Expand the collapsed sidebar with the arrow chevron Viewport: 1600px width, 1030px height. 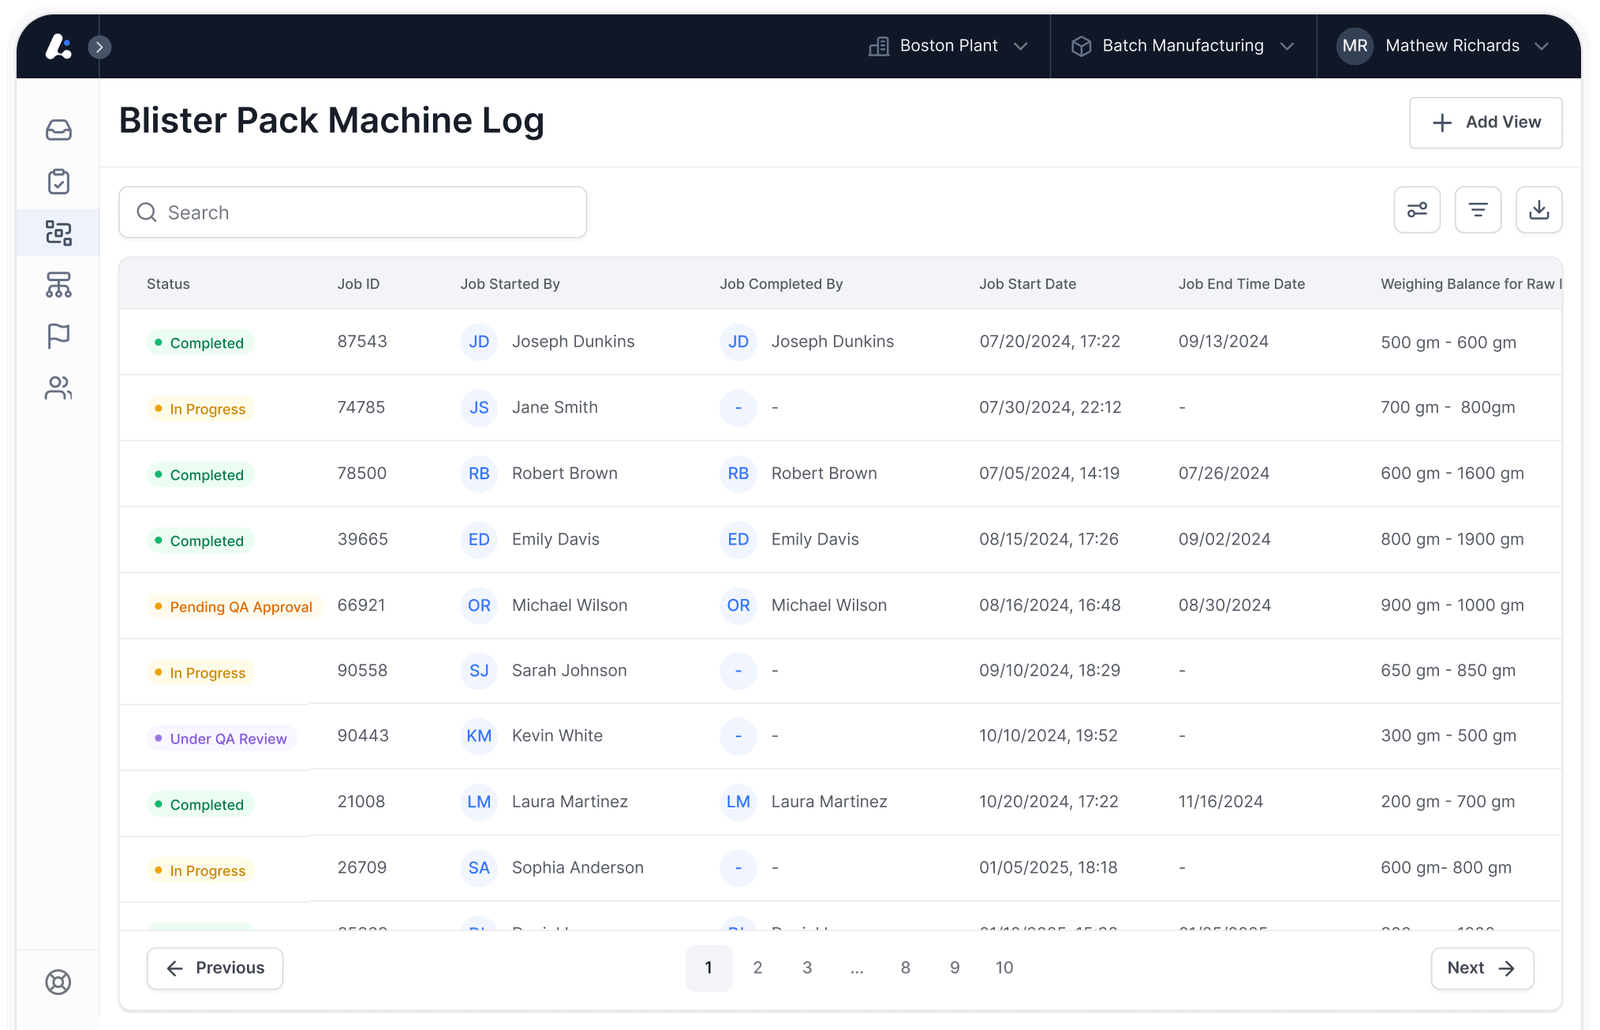pyautogui.click(x=99, y=46)
